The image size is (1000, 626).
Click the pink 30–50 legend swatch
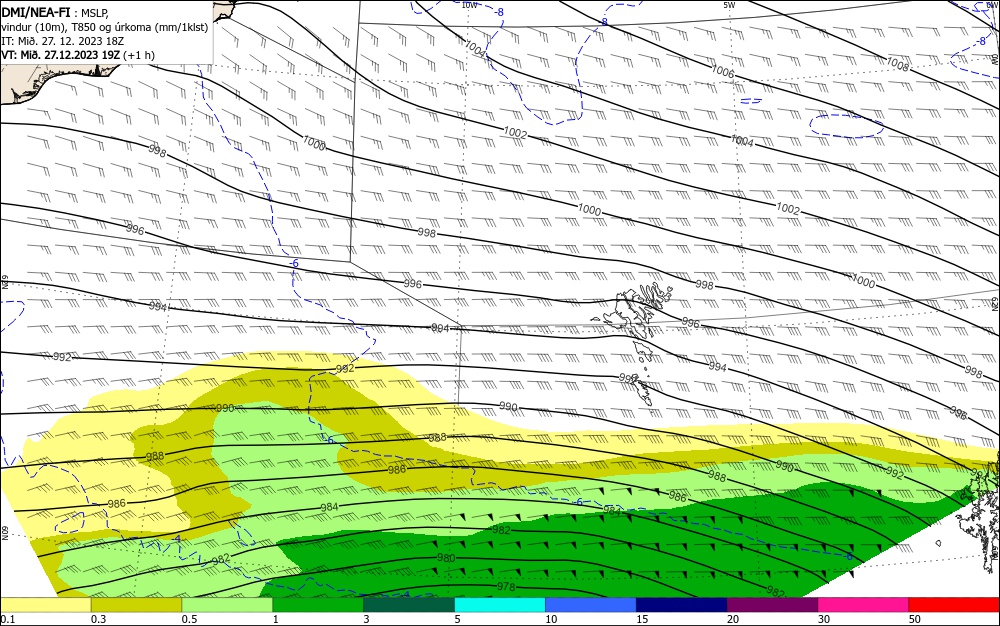864,605
